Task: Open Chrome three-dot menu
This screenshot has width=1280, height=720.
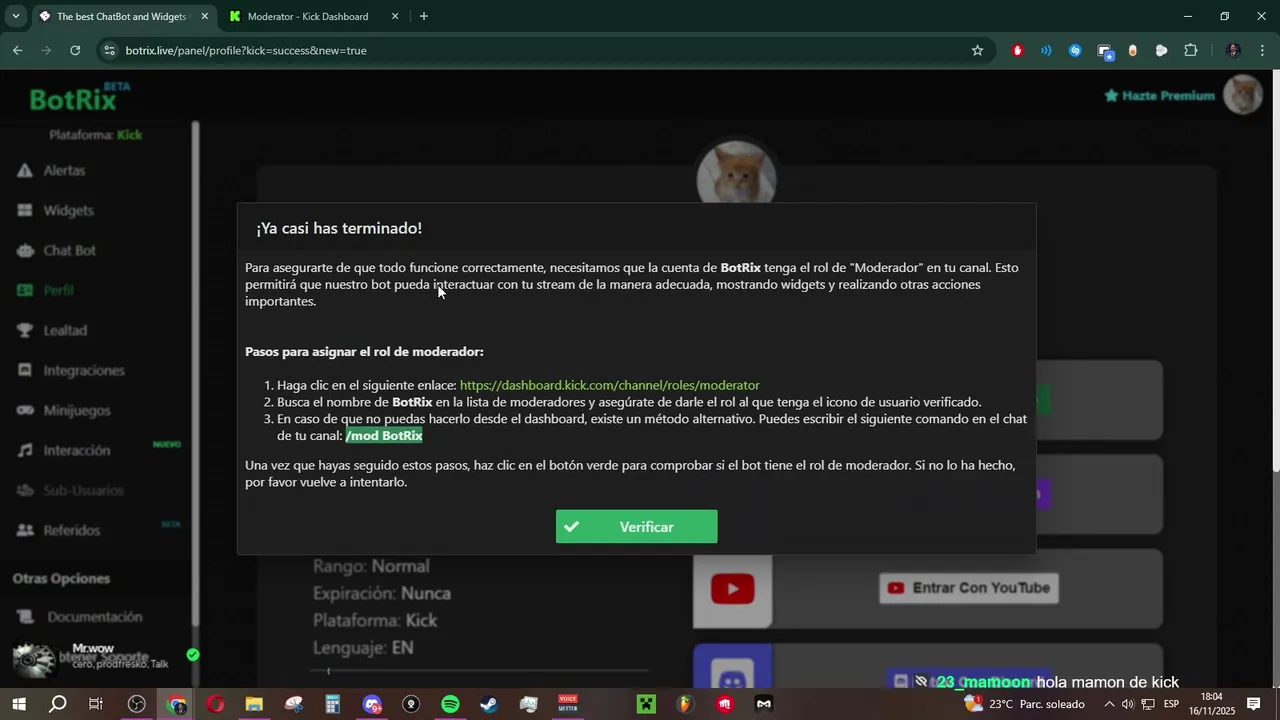Action: point(1262,50)
